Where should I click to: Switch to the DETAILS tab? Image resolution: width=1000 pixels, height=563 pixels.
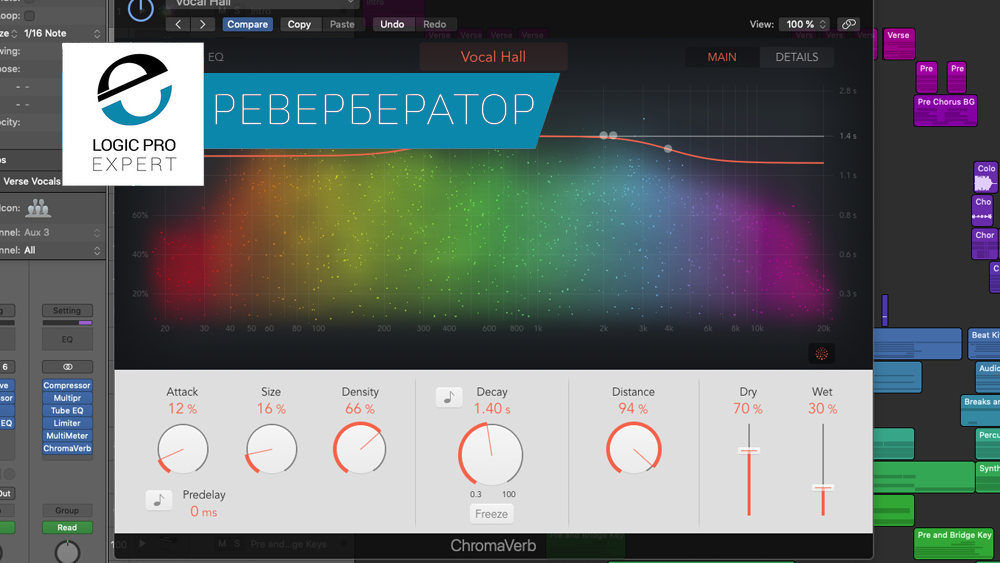(797, 57)
